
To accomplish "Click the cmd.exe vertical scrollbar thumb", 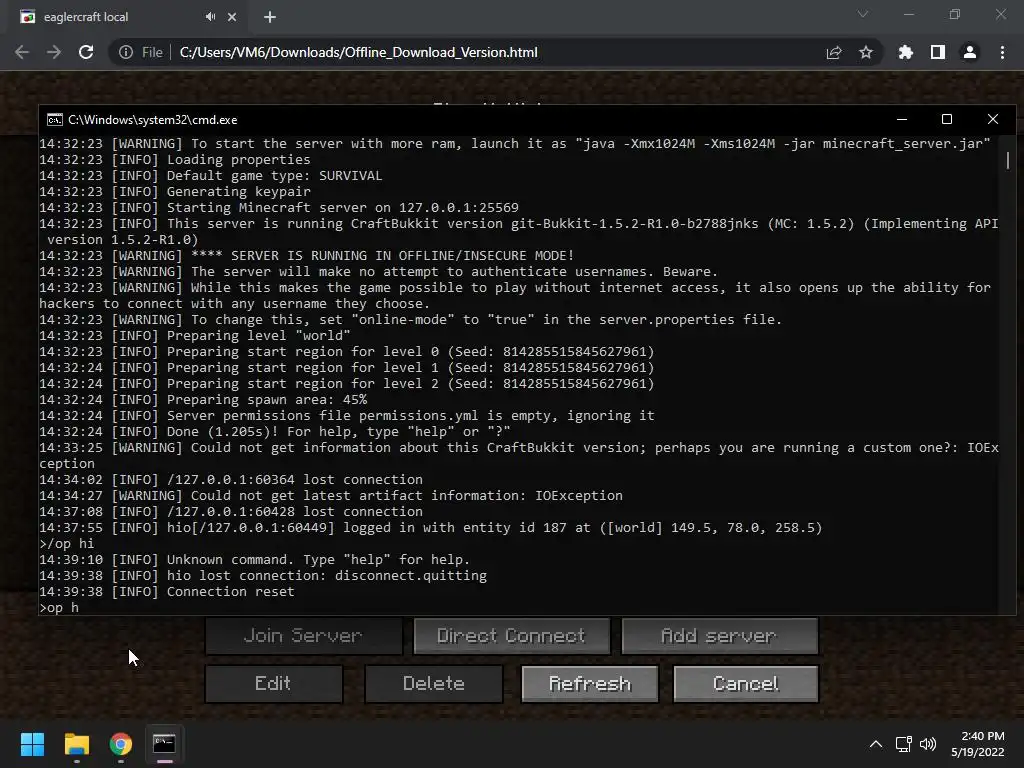I will click(x=1008, y=160).
